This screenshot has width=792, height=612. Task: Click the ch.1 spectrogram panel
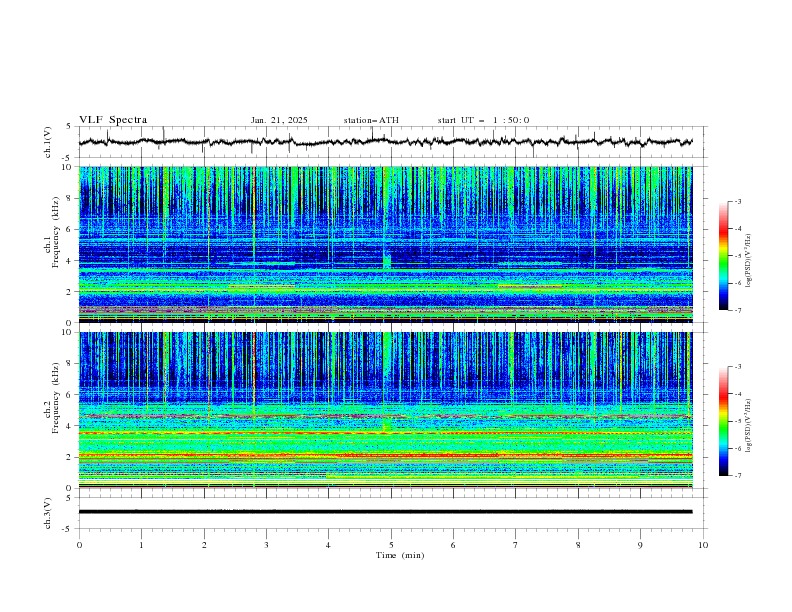pos(385,244)
